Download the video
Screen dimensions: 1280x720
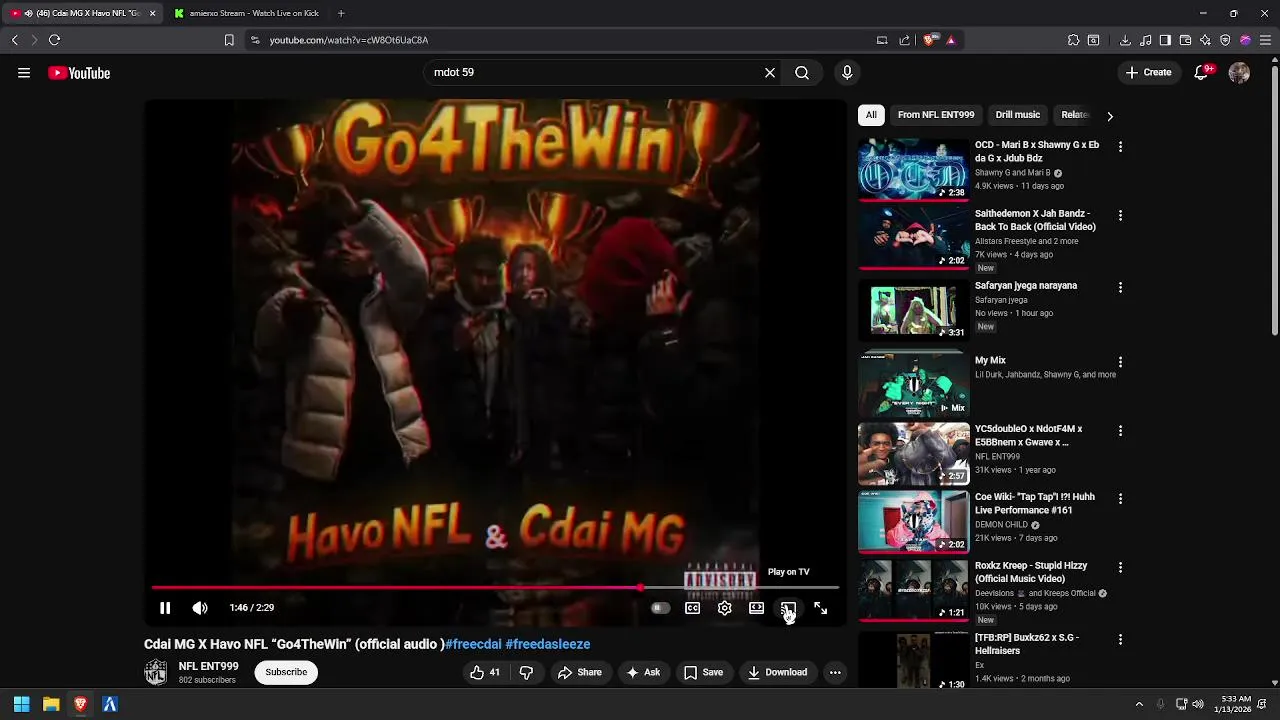(777, 673)
